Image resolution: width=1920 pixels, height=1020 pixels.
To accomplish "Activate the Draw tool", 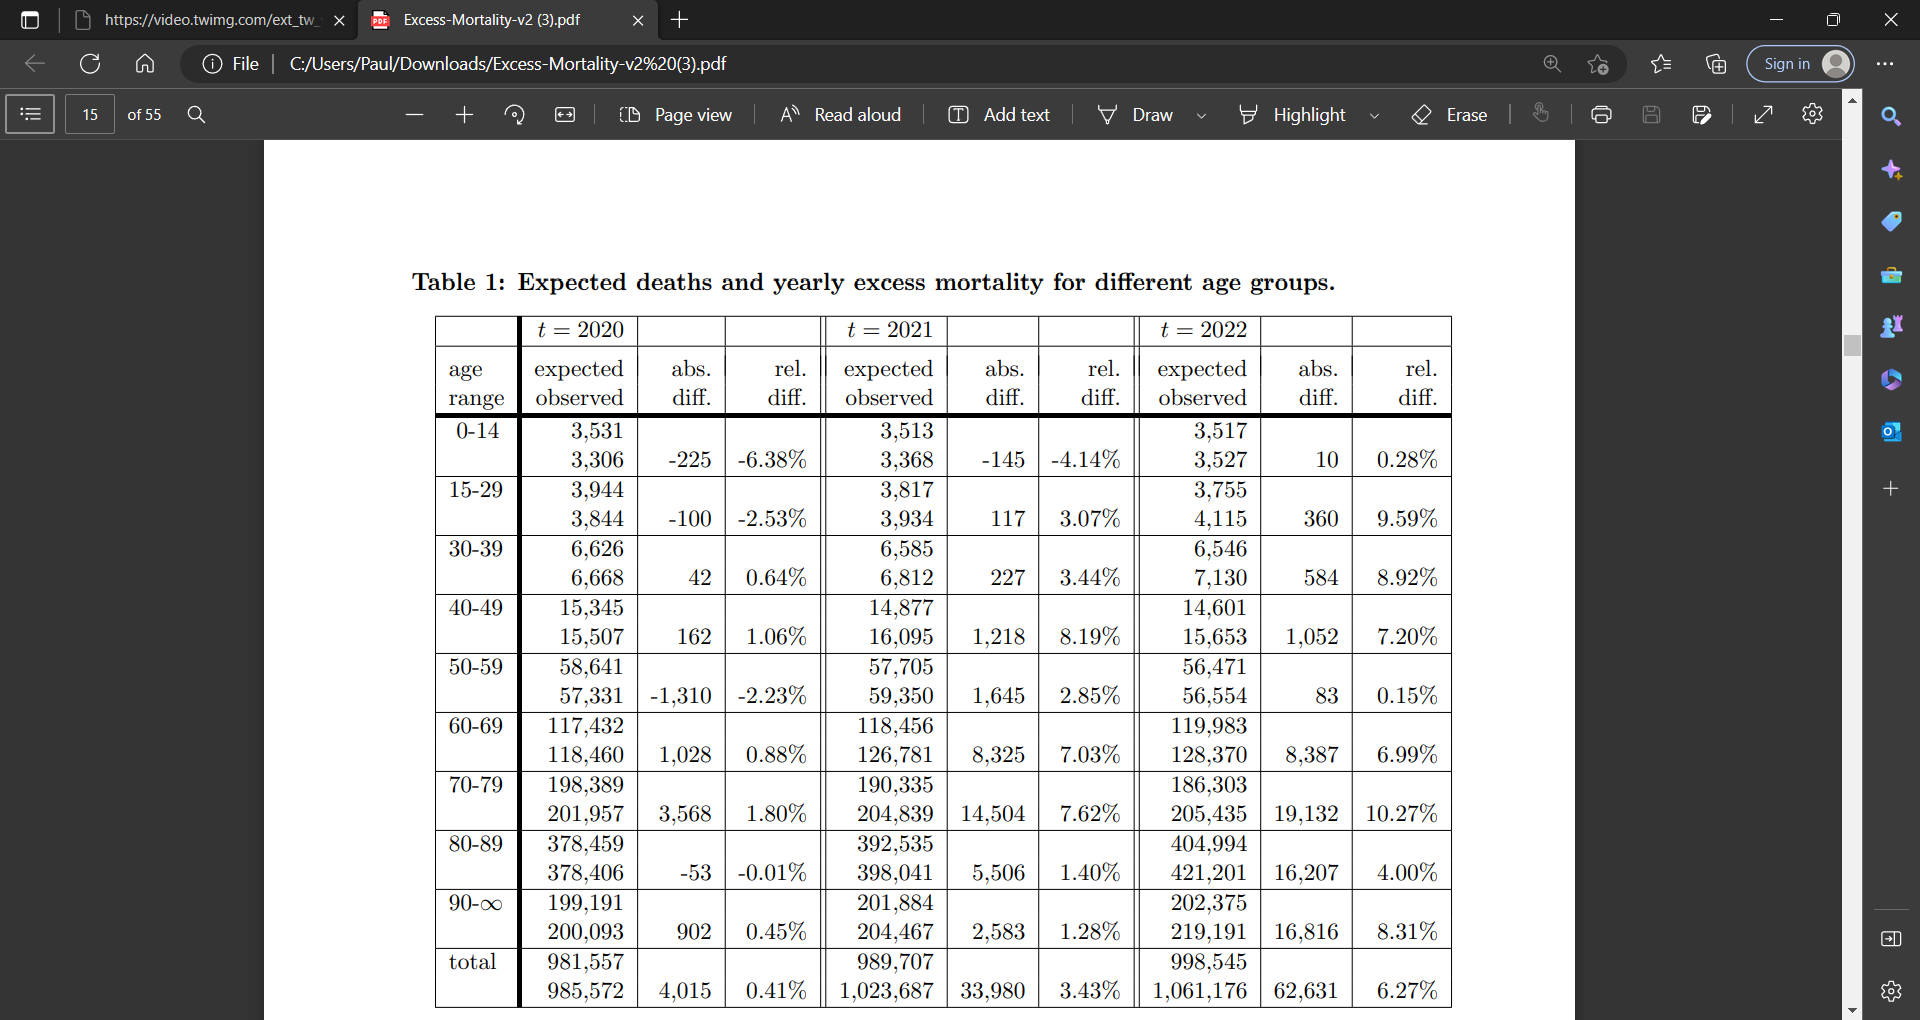I will [1135, 114].
